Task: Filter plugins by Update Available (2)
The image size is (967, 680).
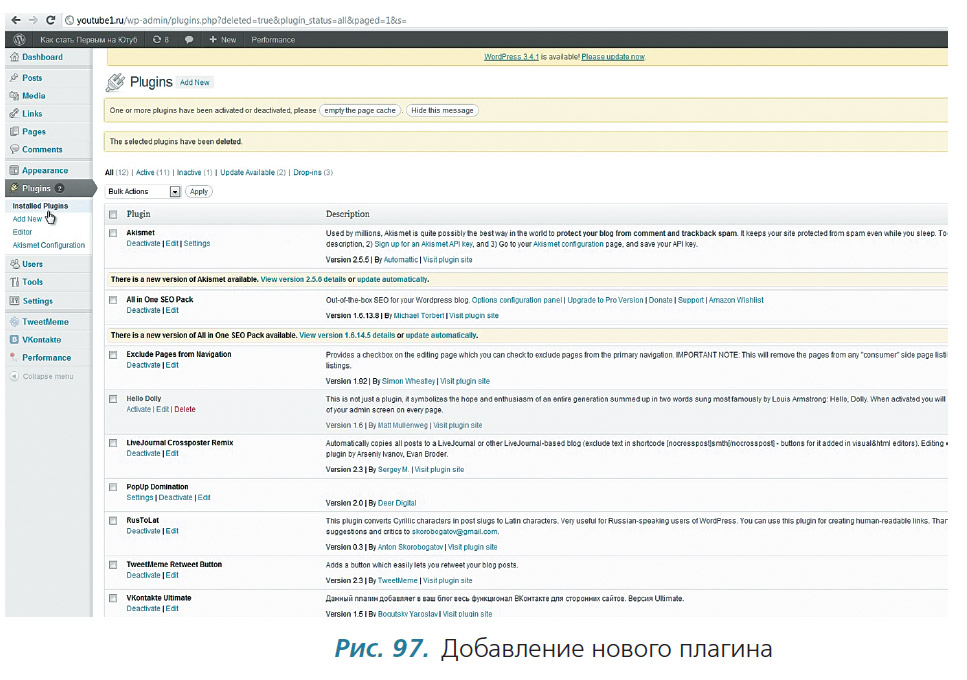Action: (x=253, y=173)
